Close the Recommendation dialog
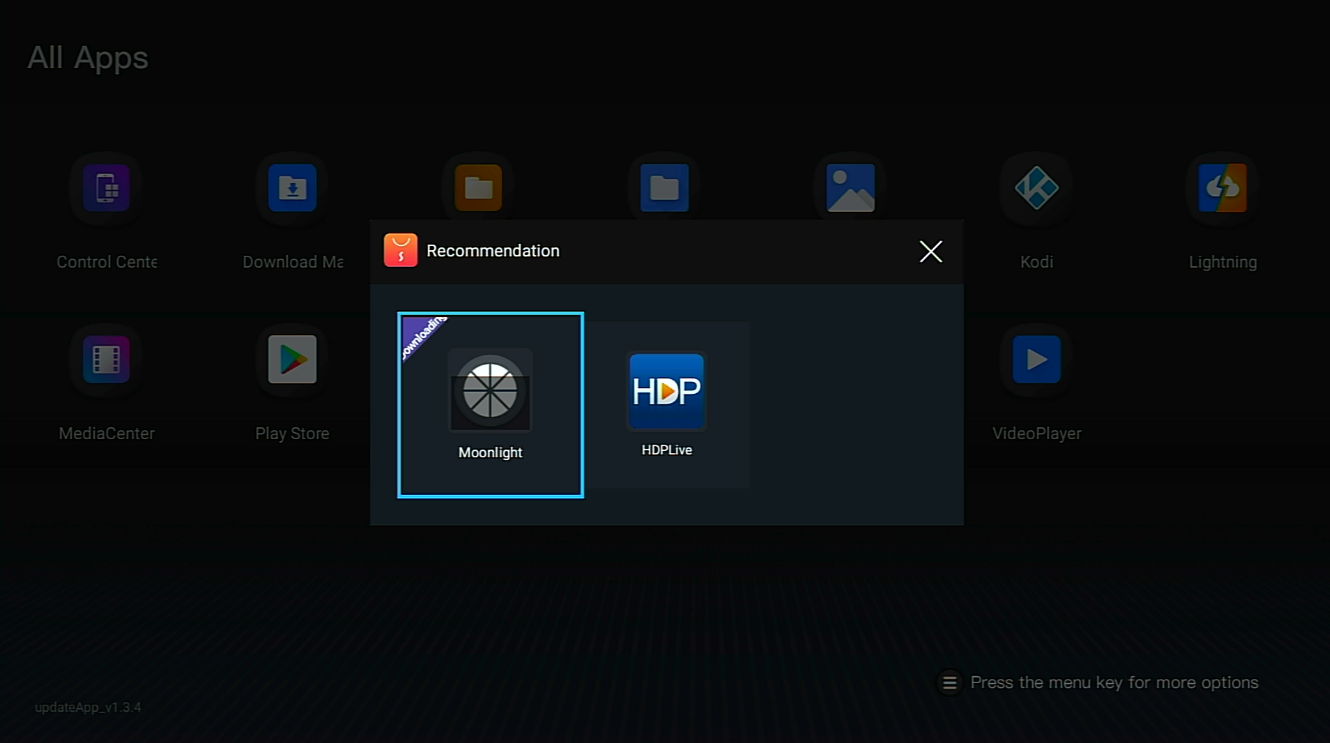Screen dimensions: 1330x743 [930, 252]
